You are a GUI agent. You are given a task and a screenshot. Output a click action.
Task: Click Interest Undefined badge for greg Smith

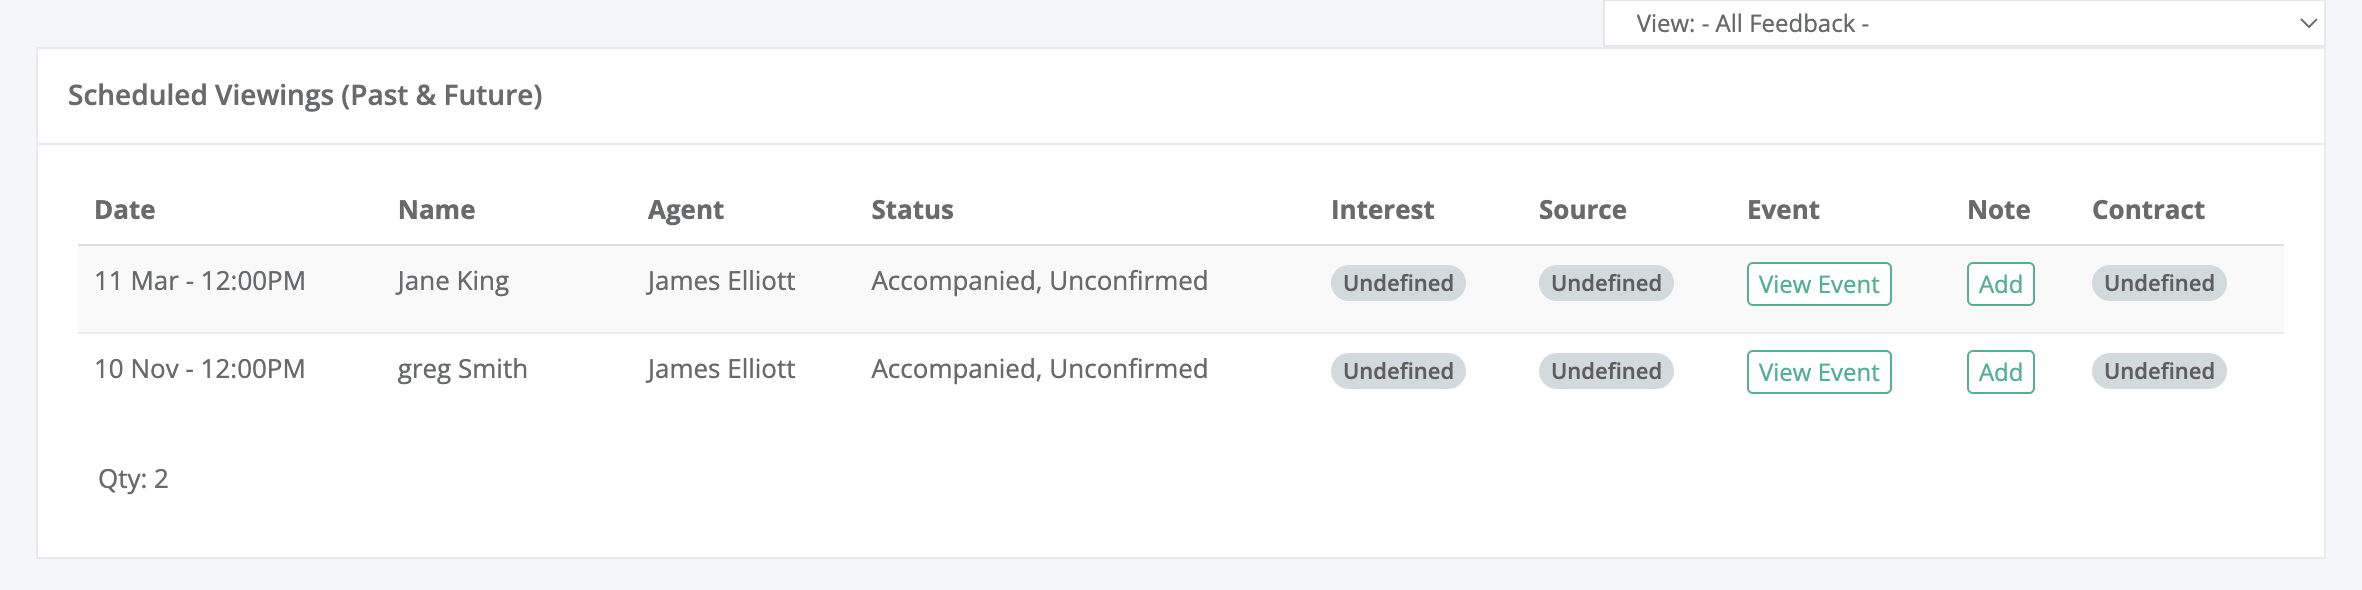click(1398, 371)
